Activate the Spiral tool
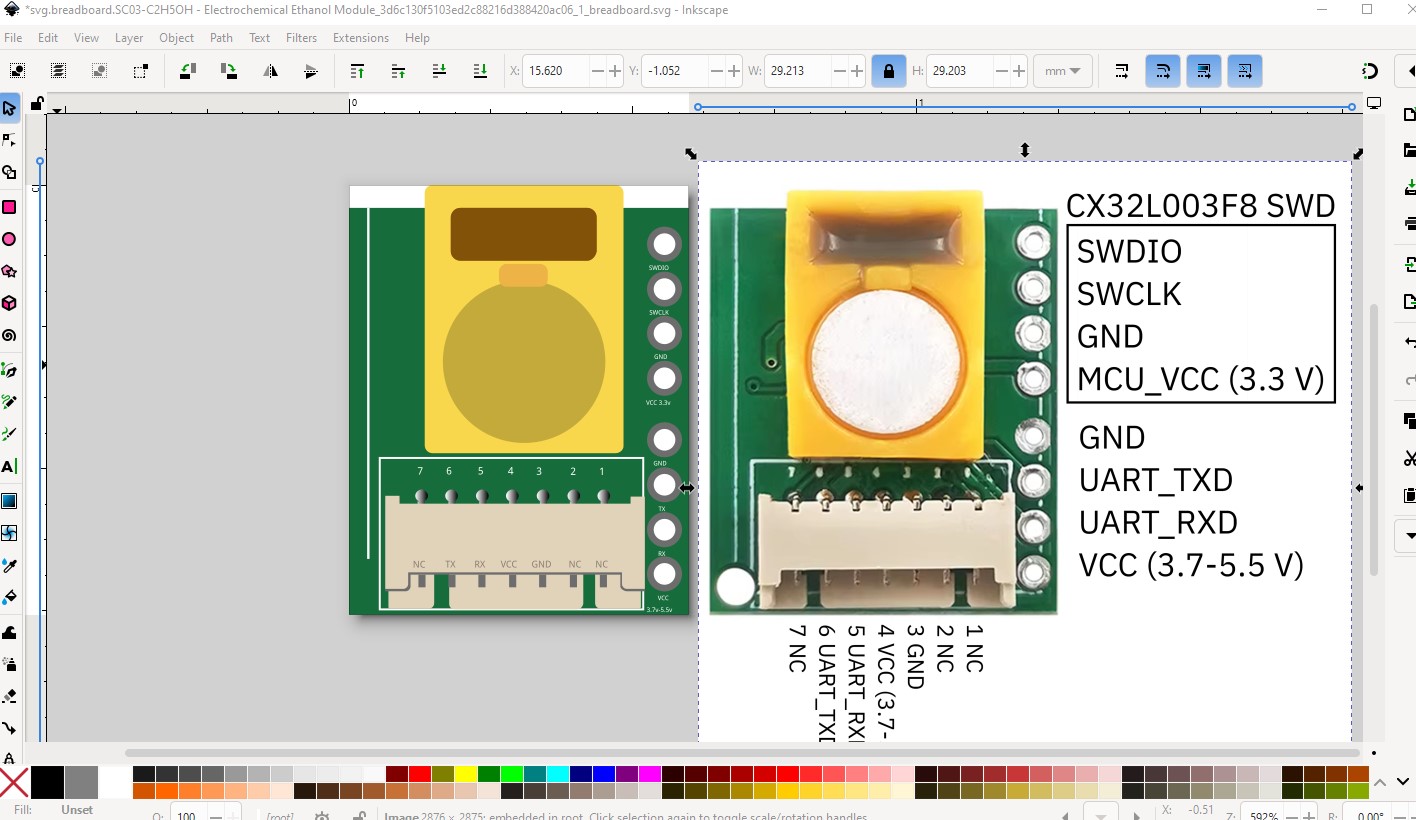 (9, 336)
